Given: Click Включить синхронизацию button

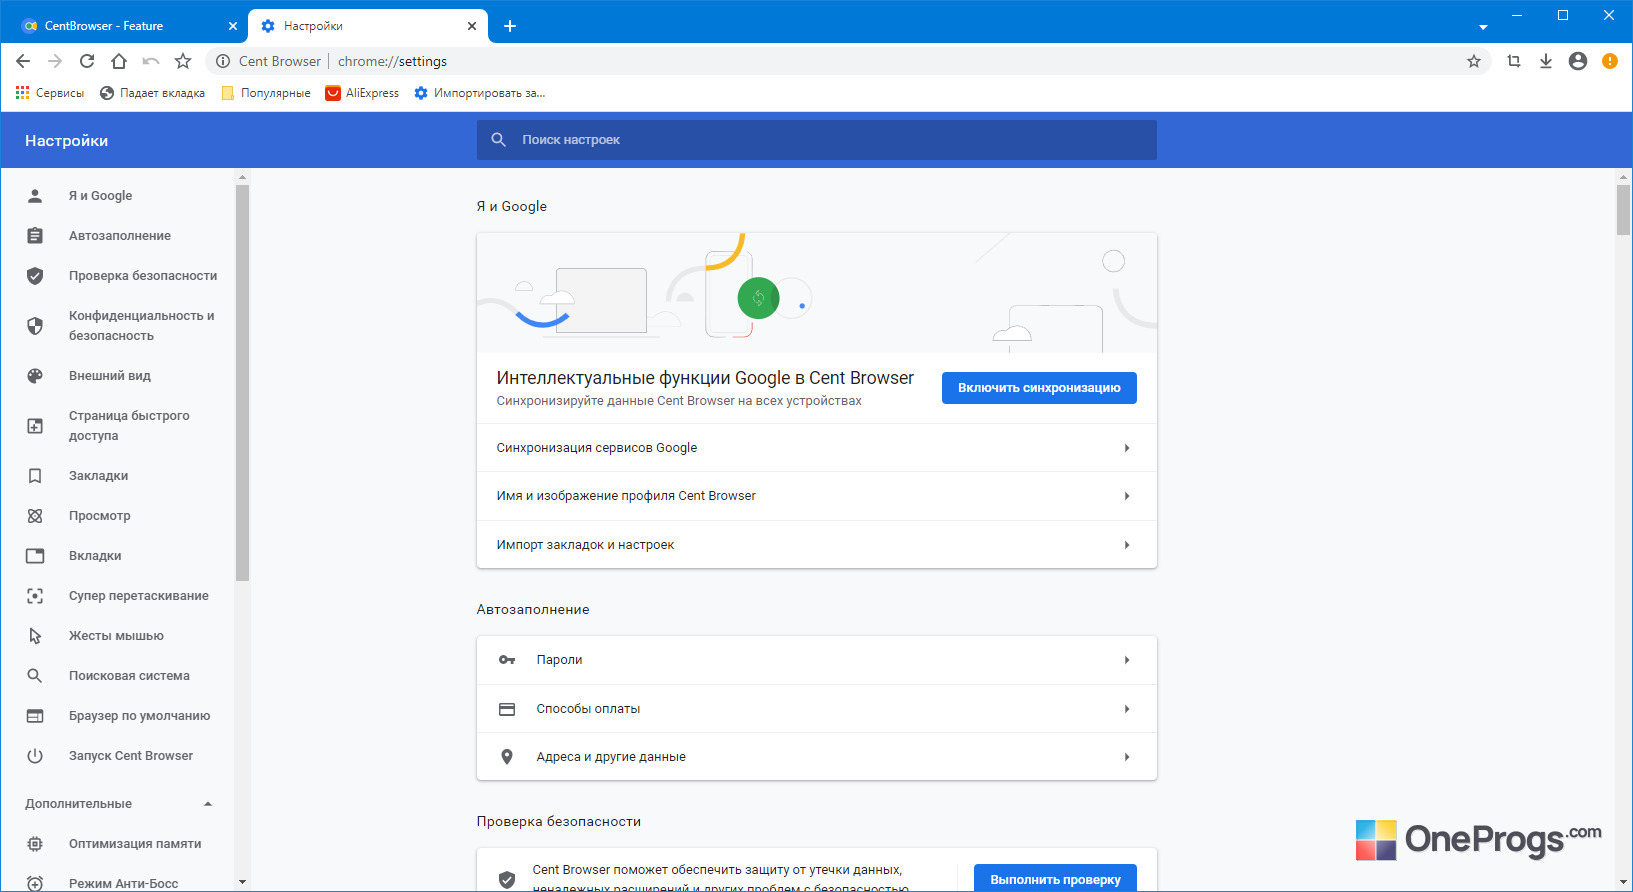Looking at the screenshot, I should tap(1039, 388).
